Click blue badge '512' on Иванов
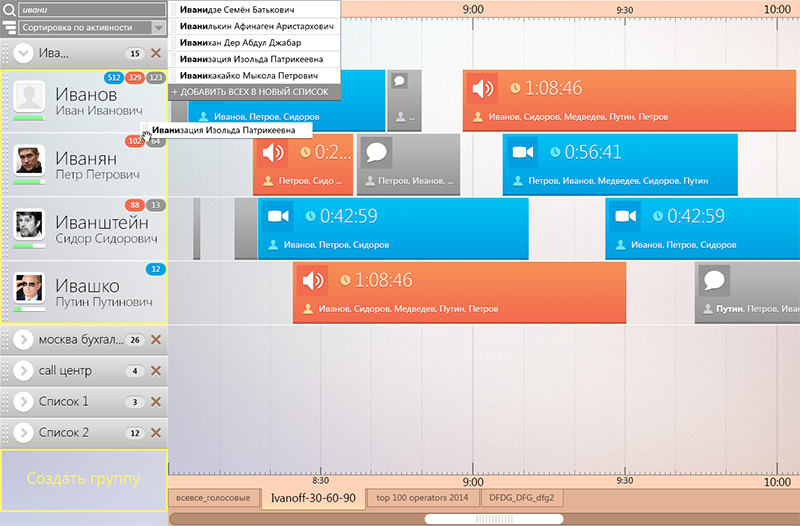Viewport: 800px width, 526px height. click(x=114, y=78)
